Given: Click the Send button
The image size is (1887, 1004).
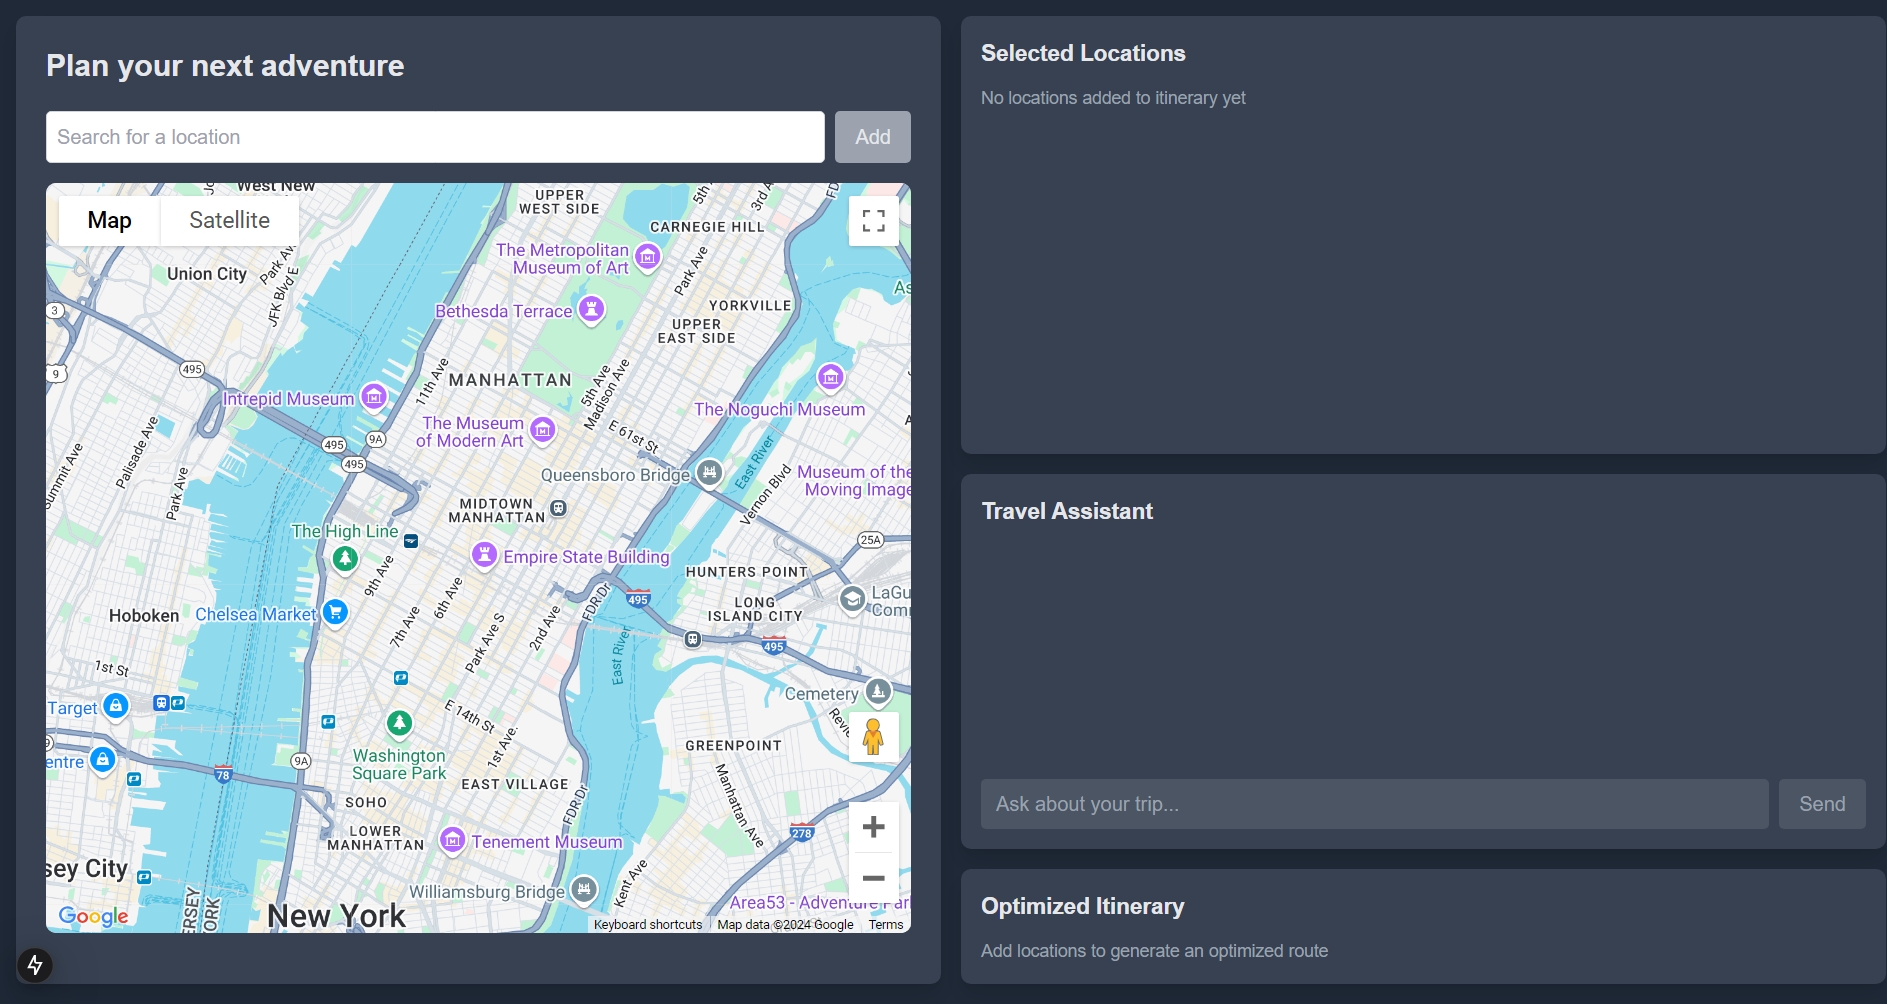Looking at the screenshot, I should pos(1822,804).
